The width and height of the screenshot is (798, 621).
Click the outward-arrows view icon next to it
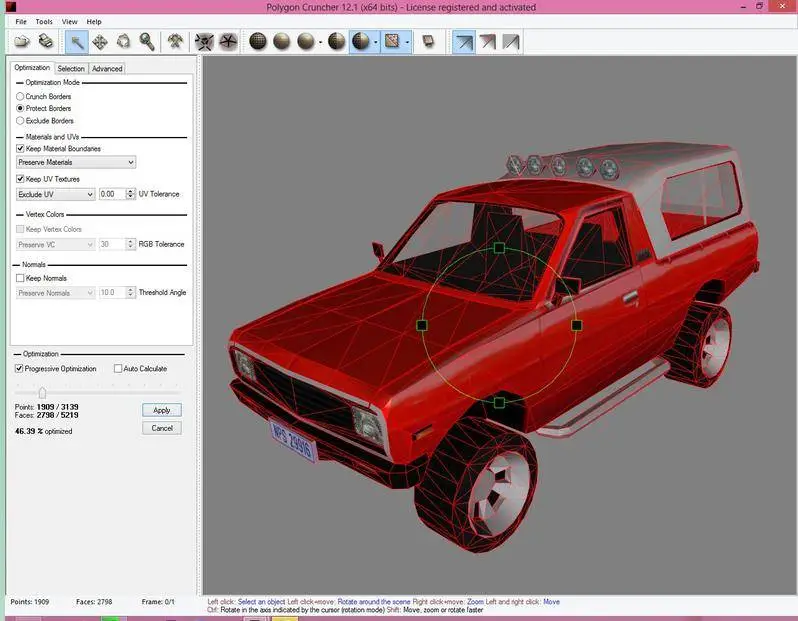(x=228, y=42)
